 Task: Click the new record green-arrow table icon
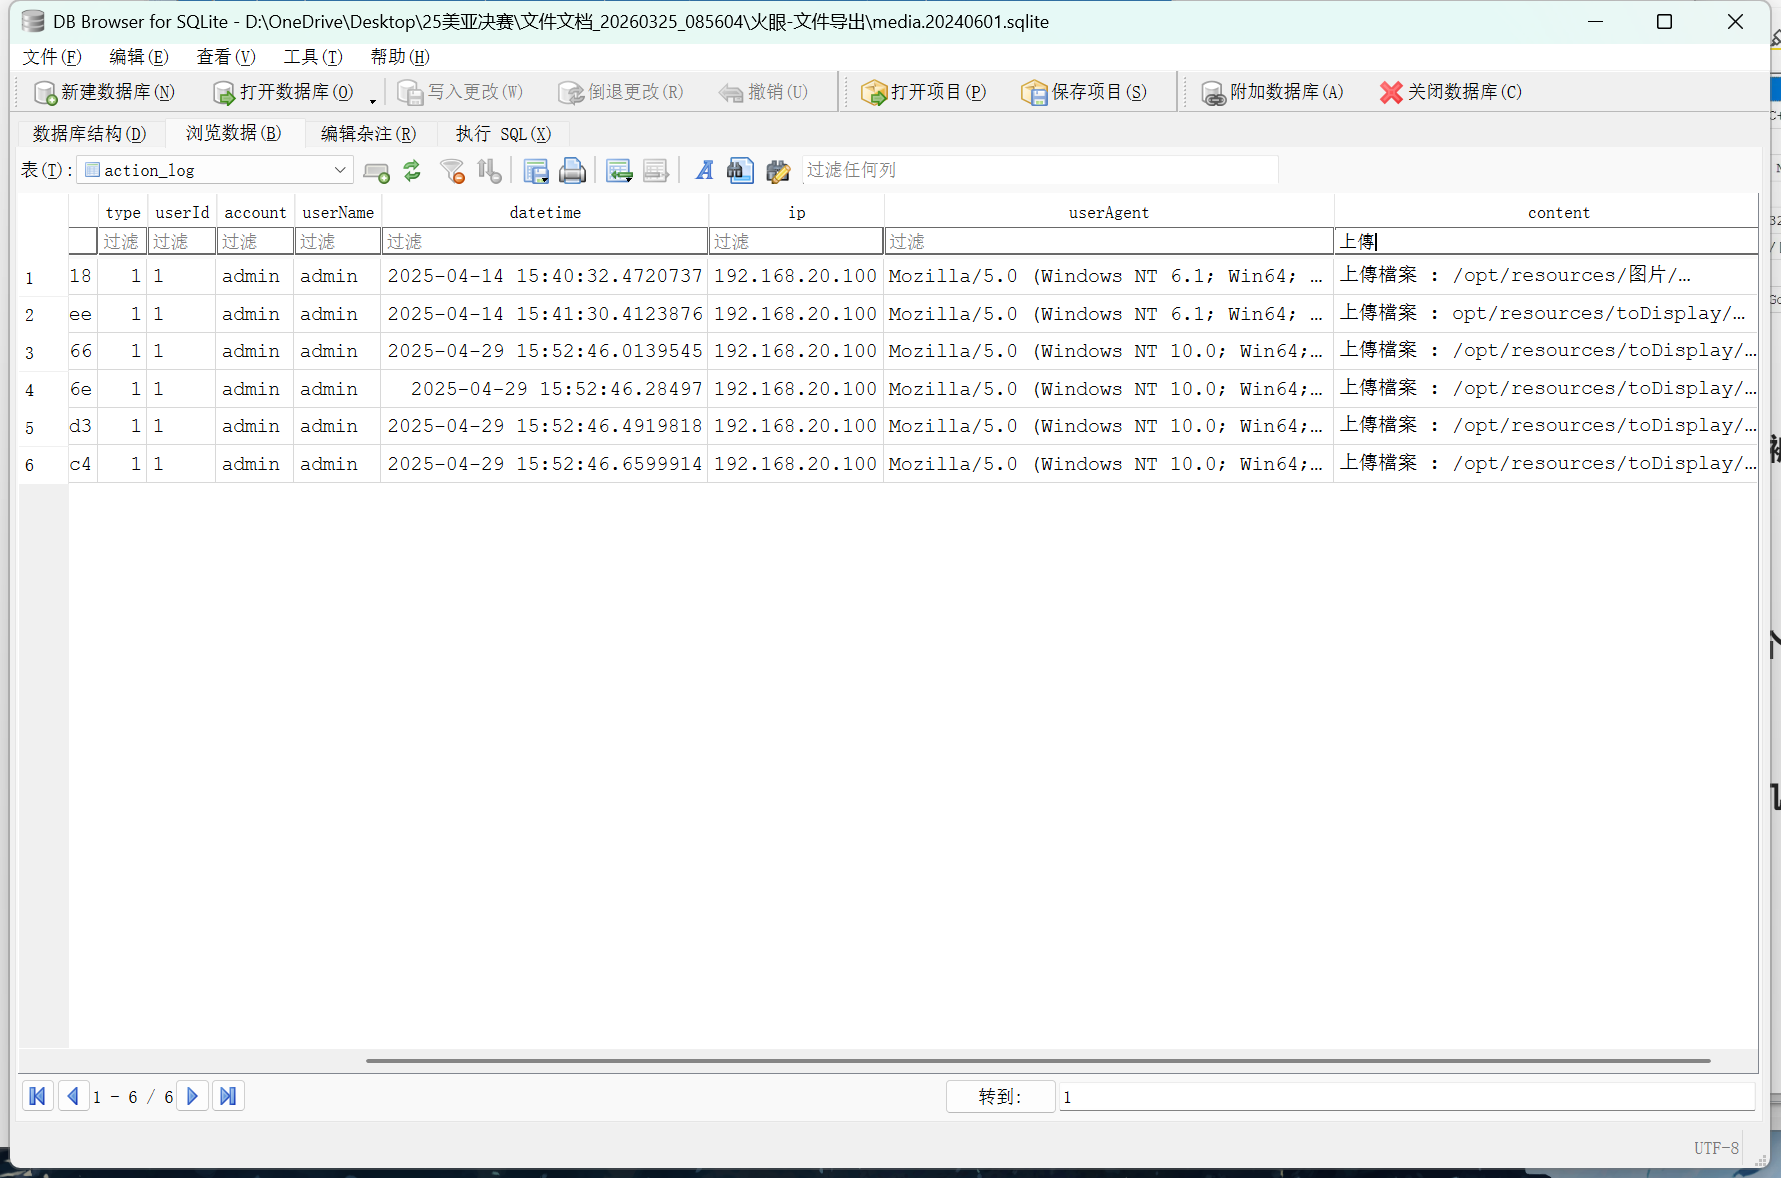(619, 171)
